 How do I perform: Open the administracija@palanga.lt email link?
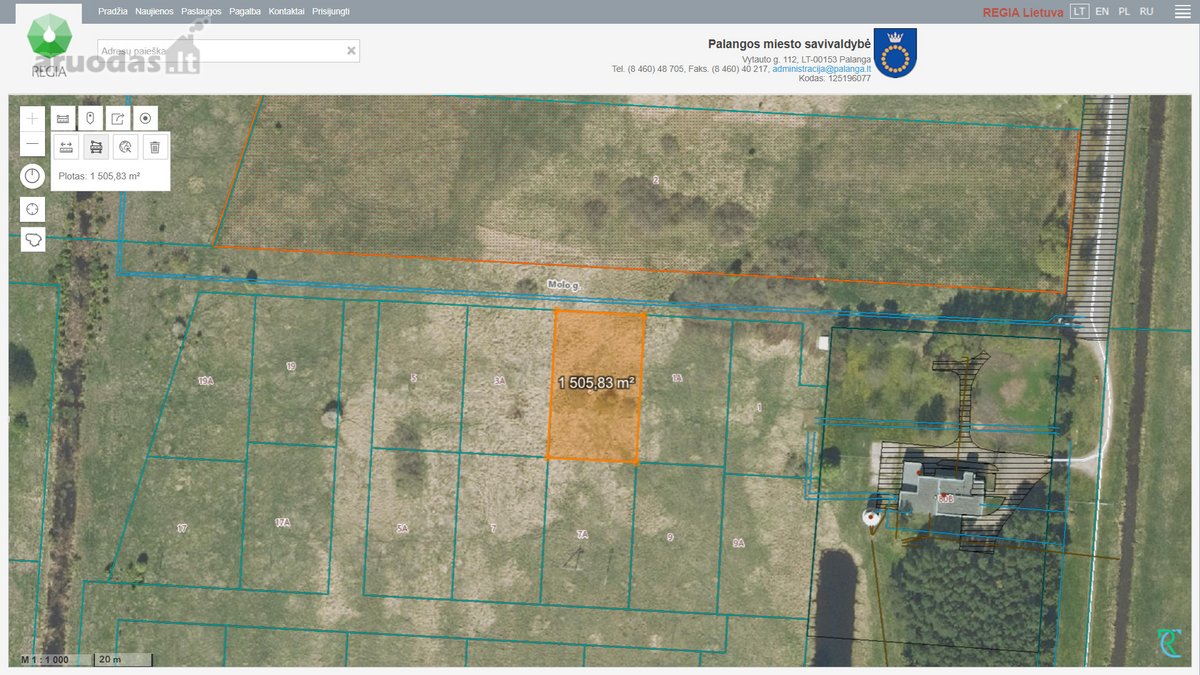click(821, 69)
